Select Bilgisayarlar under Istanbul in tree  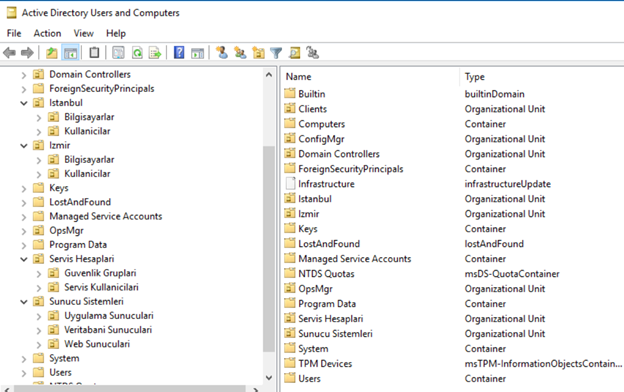89,117
